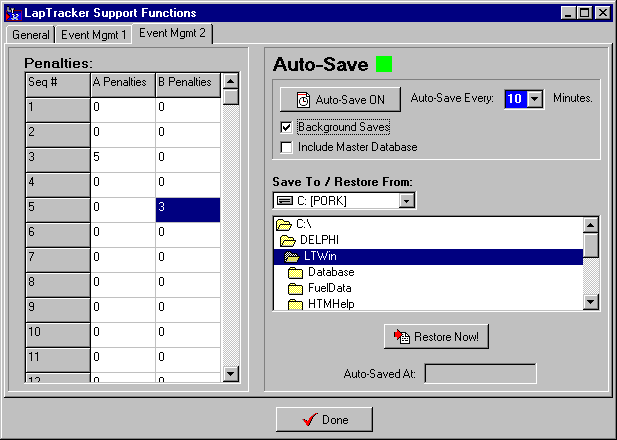Click the penalties table scroll up arrow
Viewport: 617px width, 440px height.
(x=231, y=81)
